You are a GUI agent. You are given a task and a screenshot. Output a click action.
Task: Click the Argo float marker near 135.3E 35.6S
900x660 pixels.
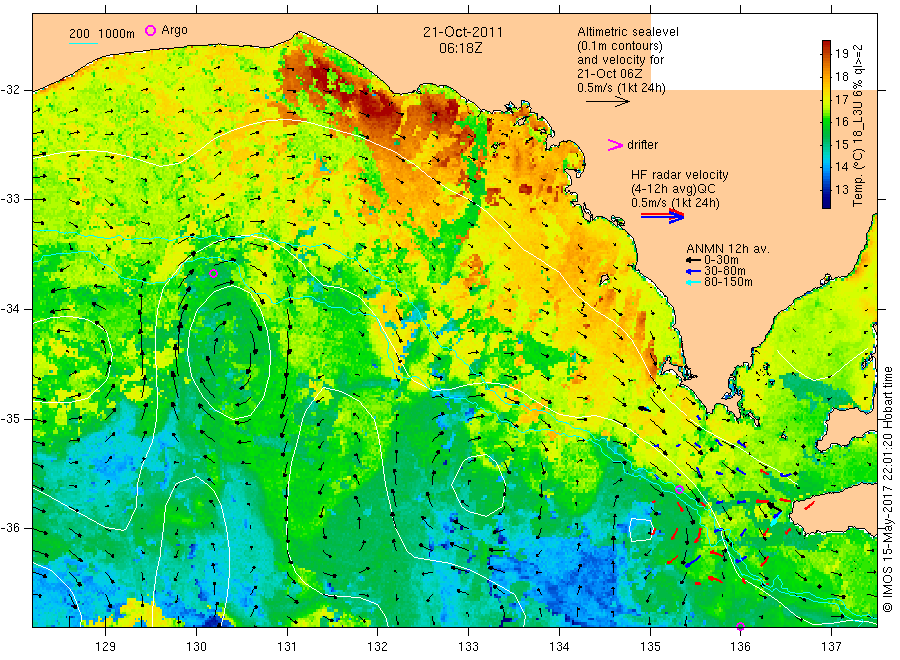(679, 490)
